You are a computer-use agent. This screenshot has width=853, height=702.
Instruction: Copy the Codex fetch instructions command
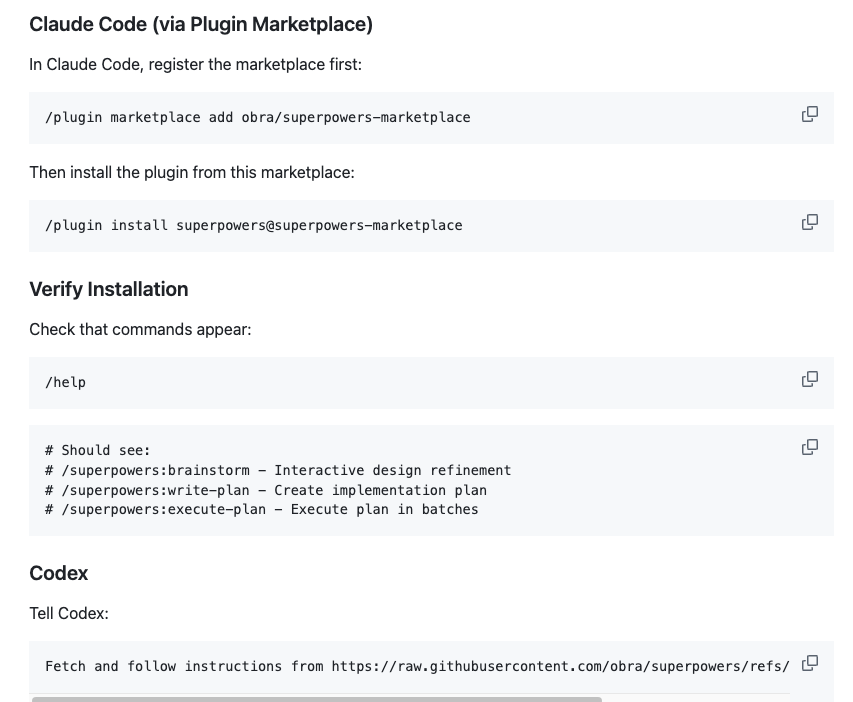810,663
